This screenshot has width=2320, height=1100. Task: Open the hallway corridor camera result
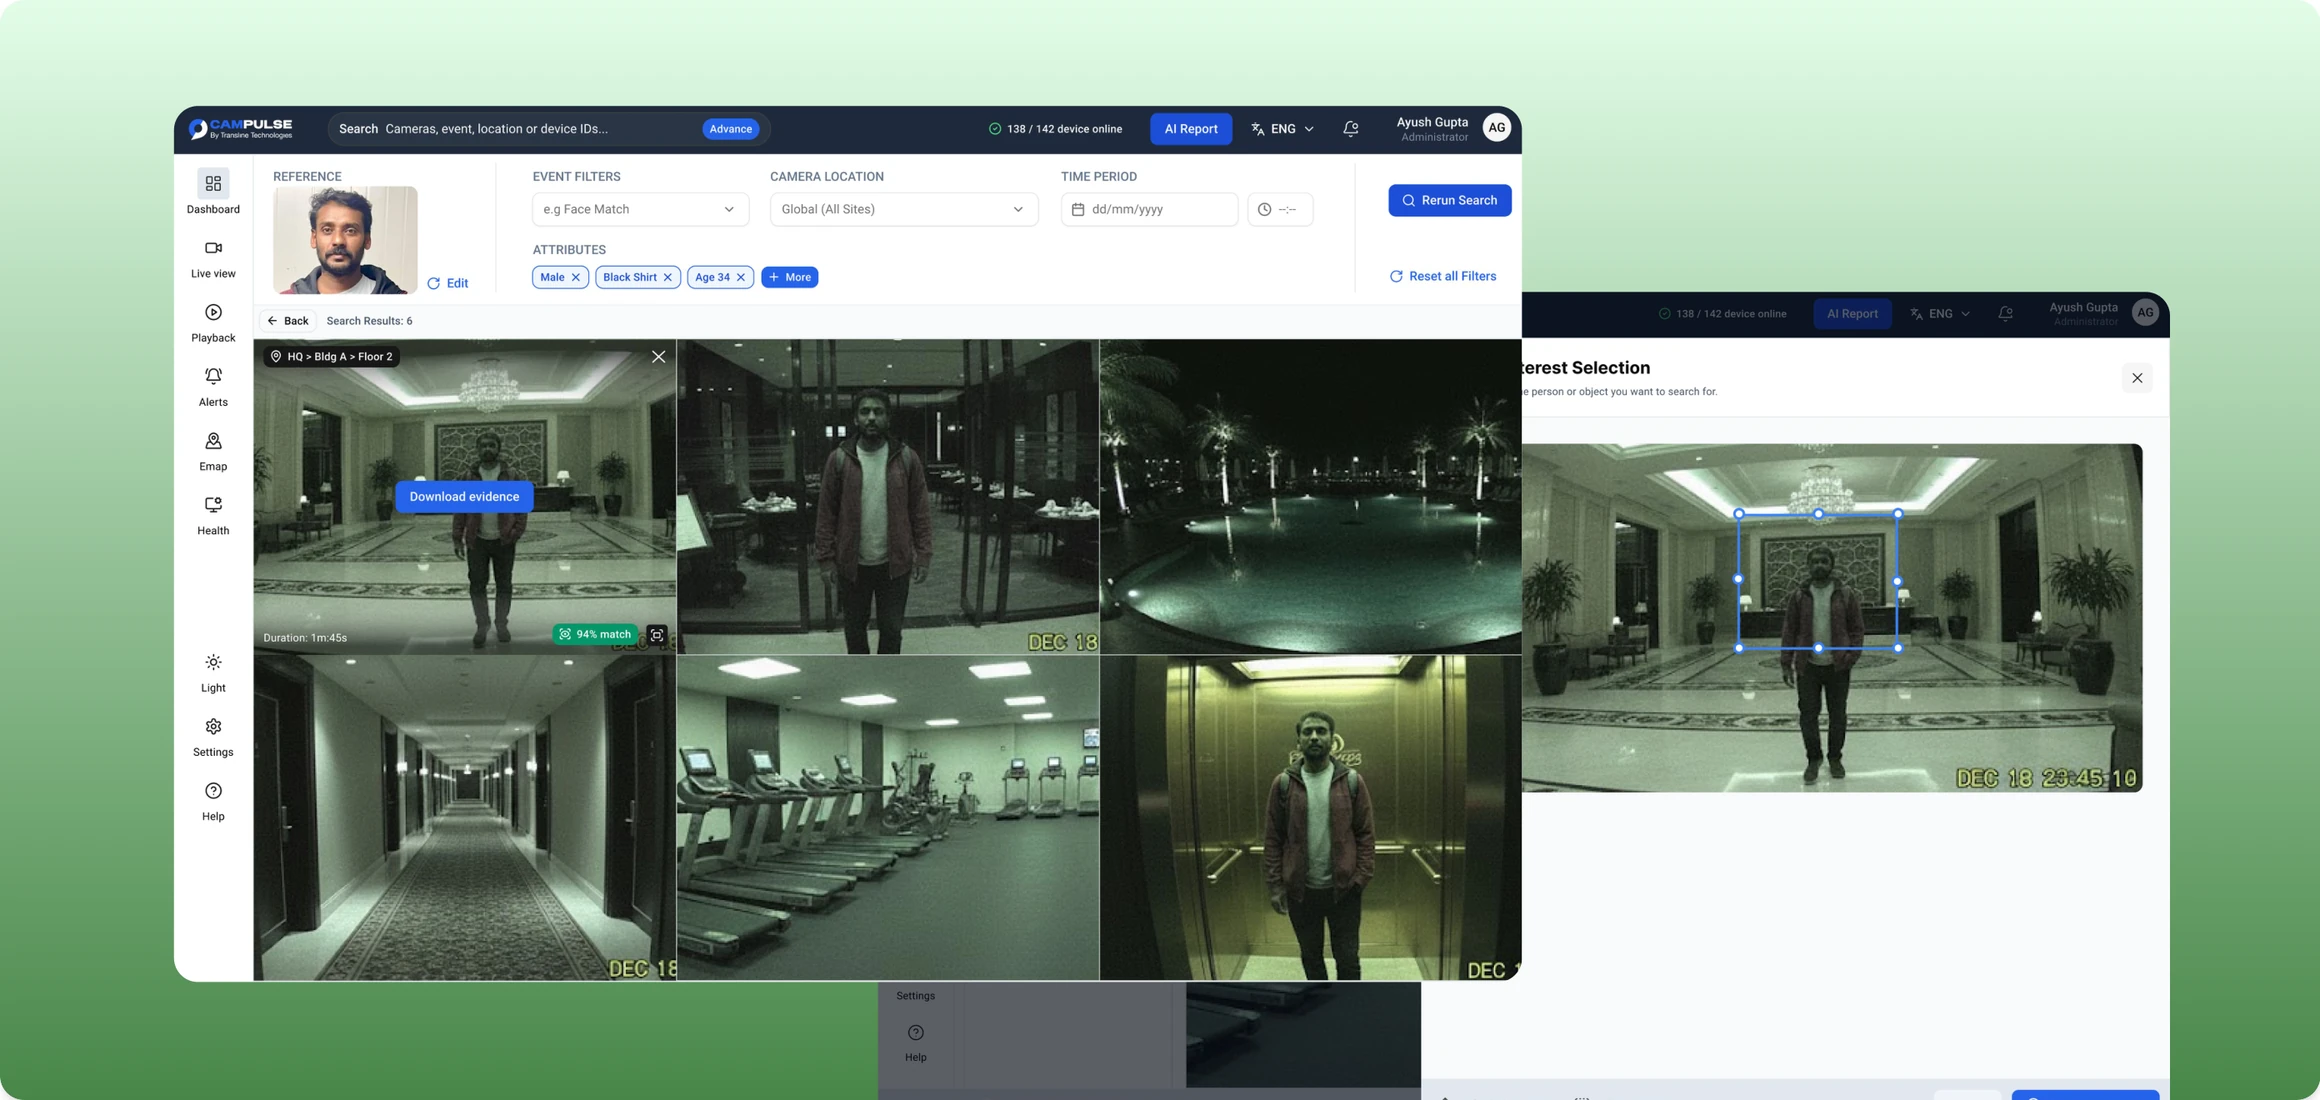pos(465,818)
